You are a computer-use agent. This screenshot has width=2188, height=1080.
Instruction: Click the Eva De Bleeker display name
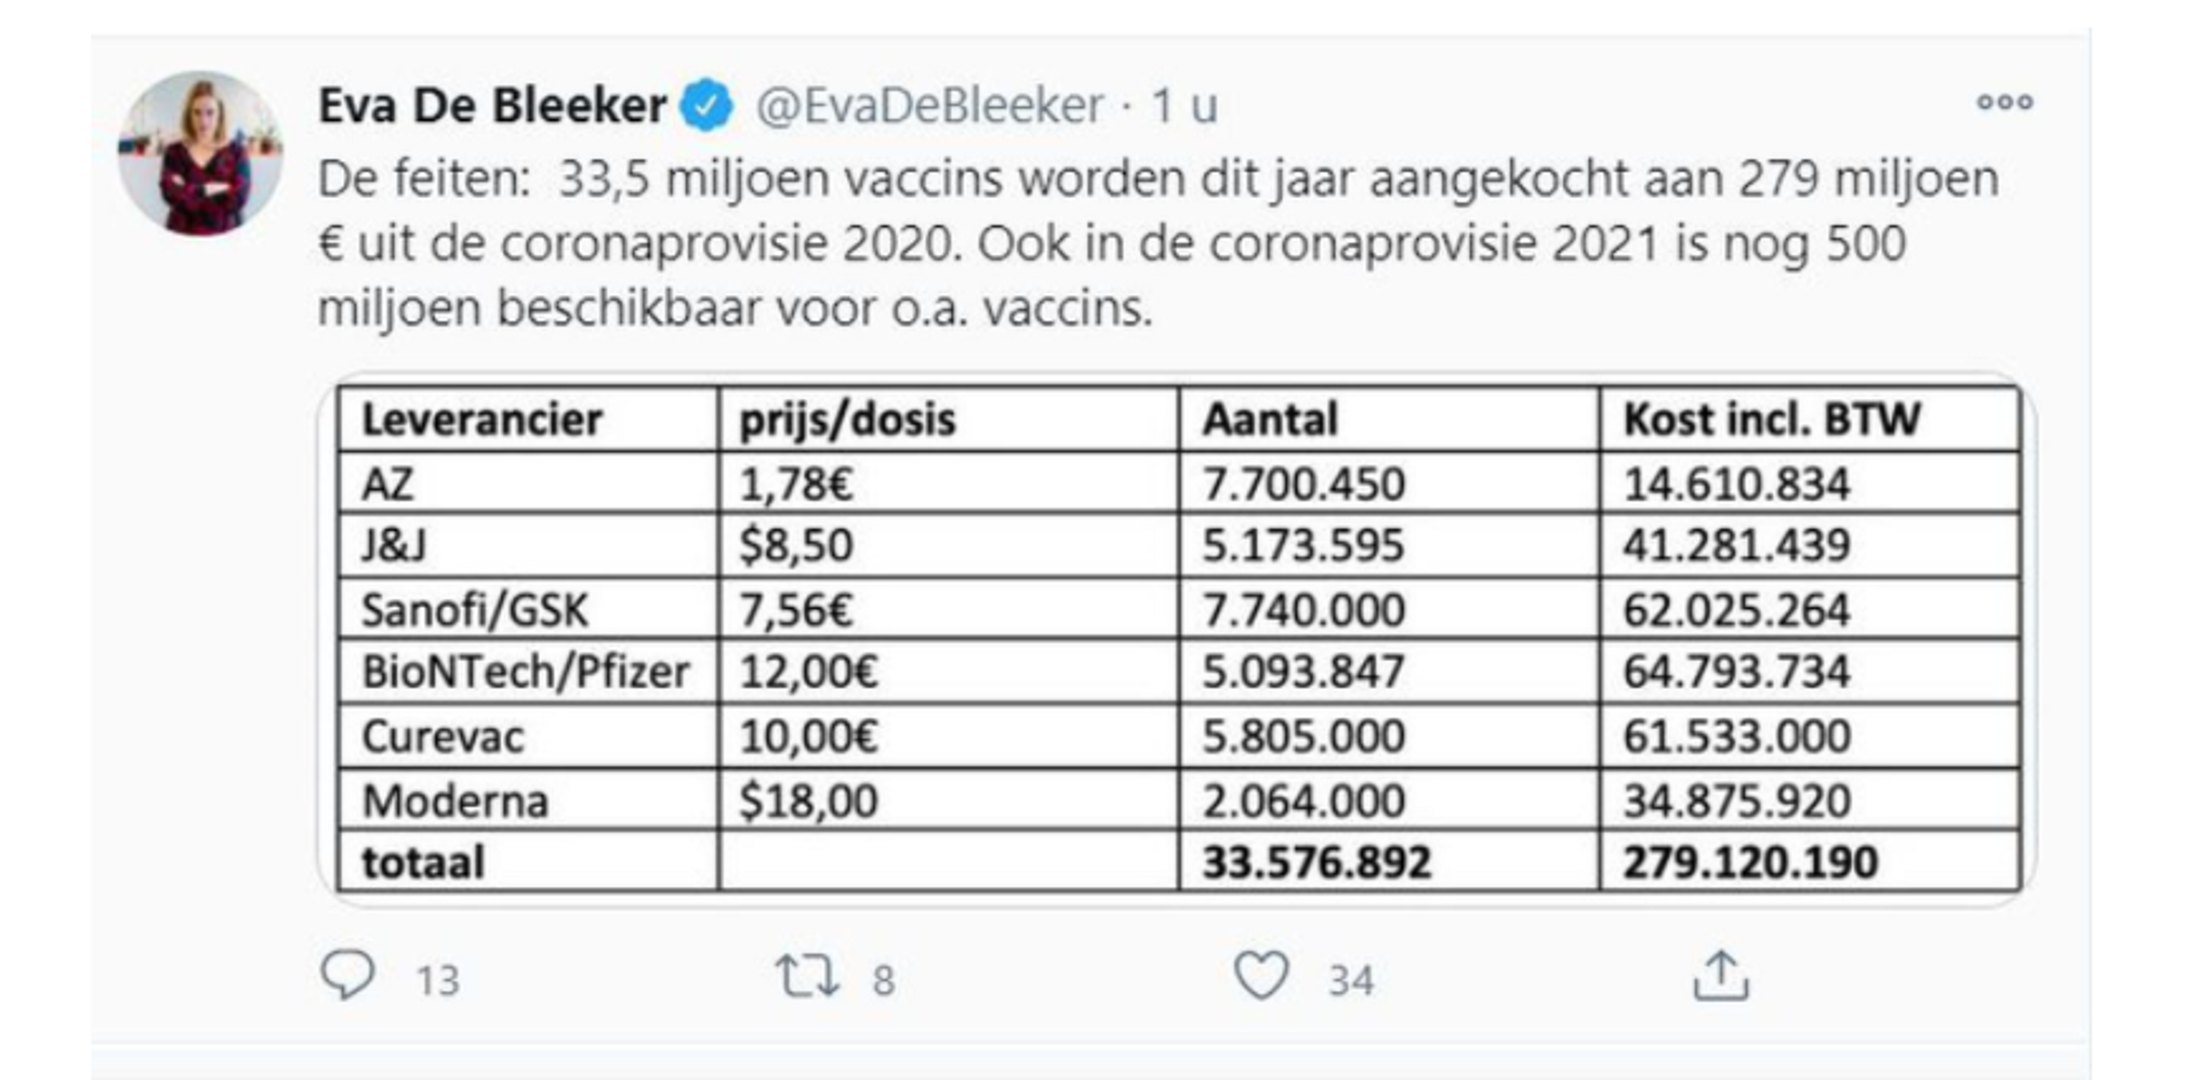coord(492,105)
